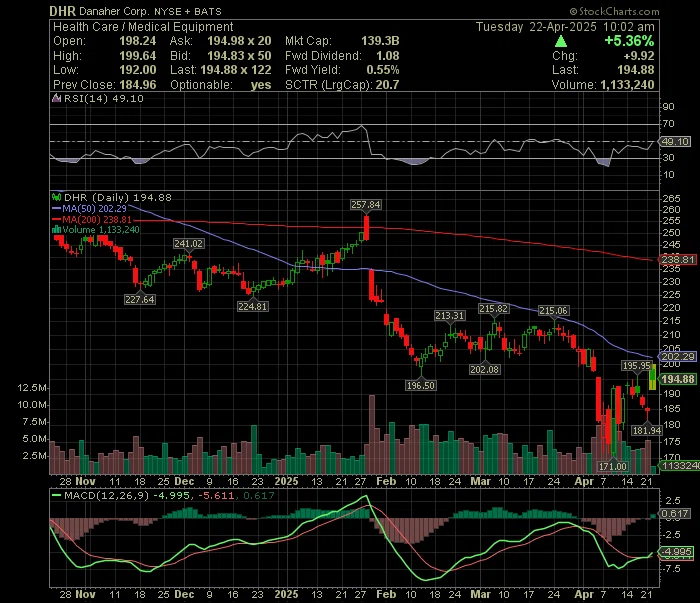This screenshot has width=700, height=603.
Task: Click the red MA(200) line legend marker
Action: 57,219
